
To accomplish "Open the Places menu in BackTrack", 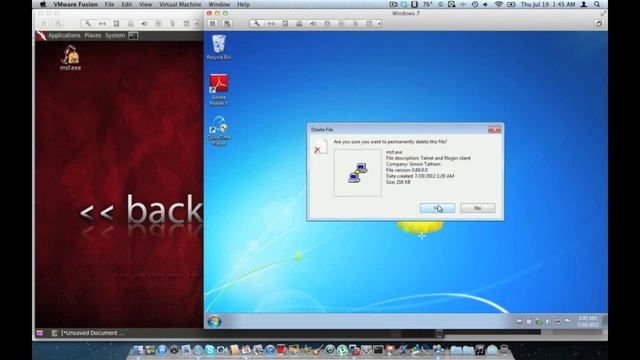I will (x=93, y=36).
